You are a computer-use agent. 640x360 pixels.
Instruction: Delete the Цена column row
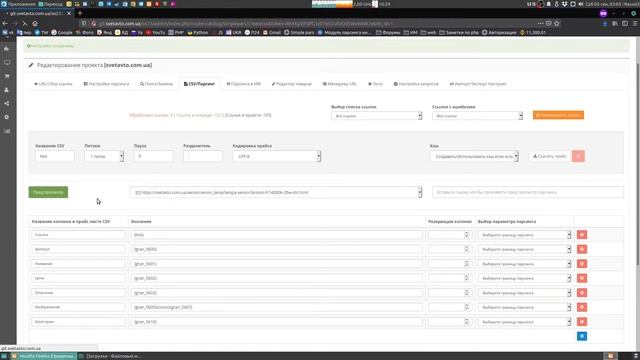tap(582, 278)
